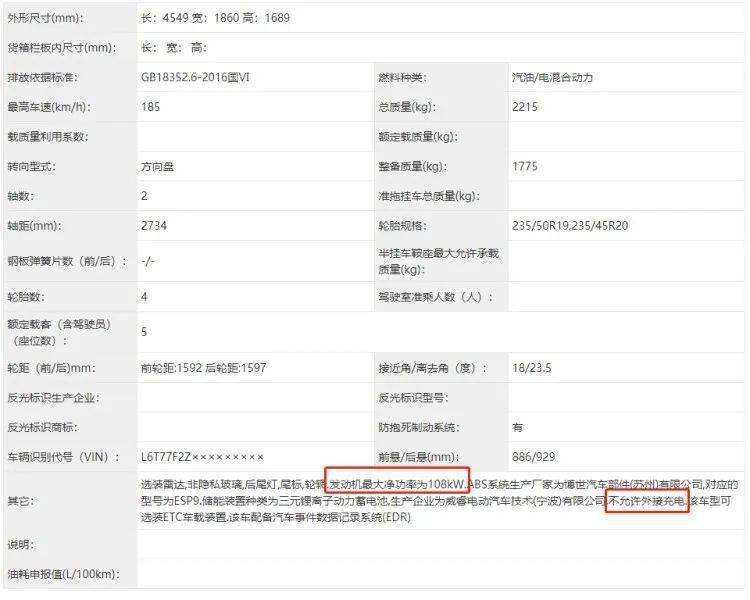Click the 轮胎数 value 4

point(145,297)
